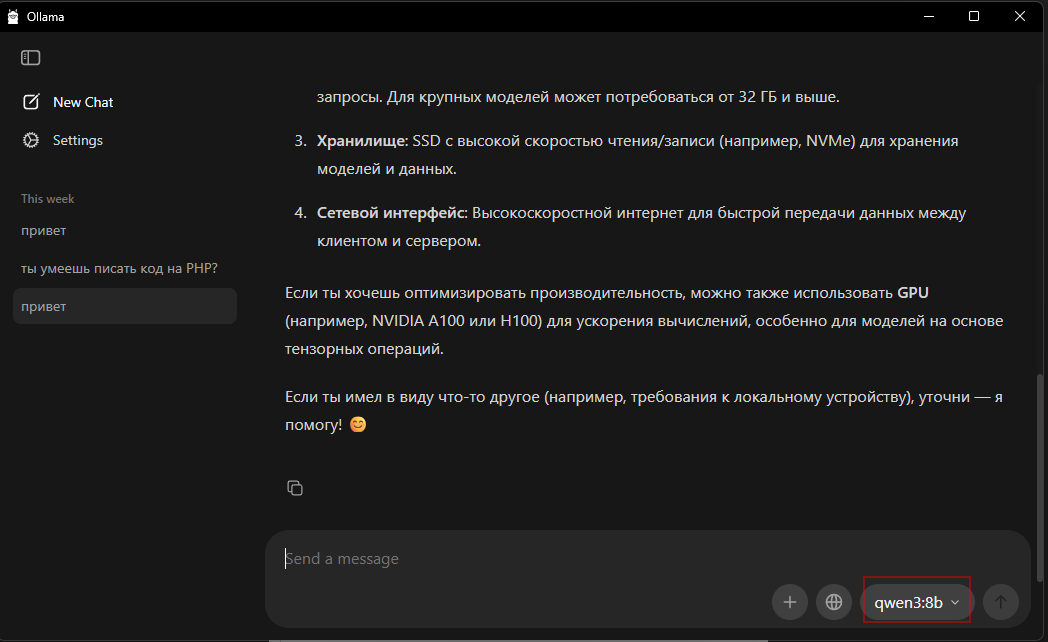Image resolution: width=1048 pixels, height=642 pixels.
Task: Toggle the sidebar panel icon
Action: coord(31,58)
